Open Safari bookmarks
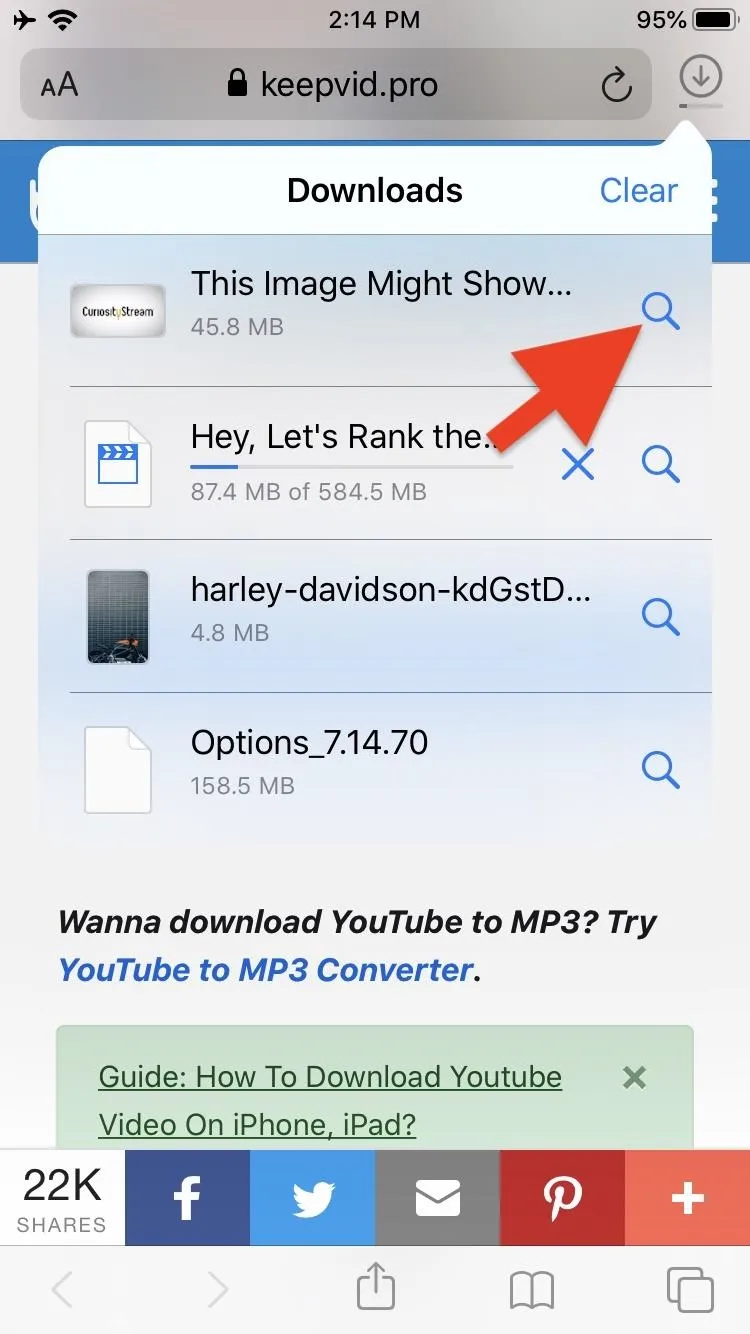The height and width of the screenshot is (1334, 750). 531,1290
